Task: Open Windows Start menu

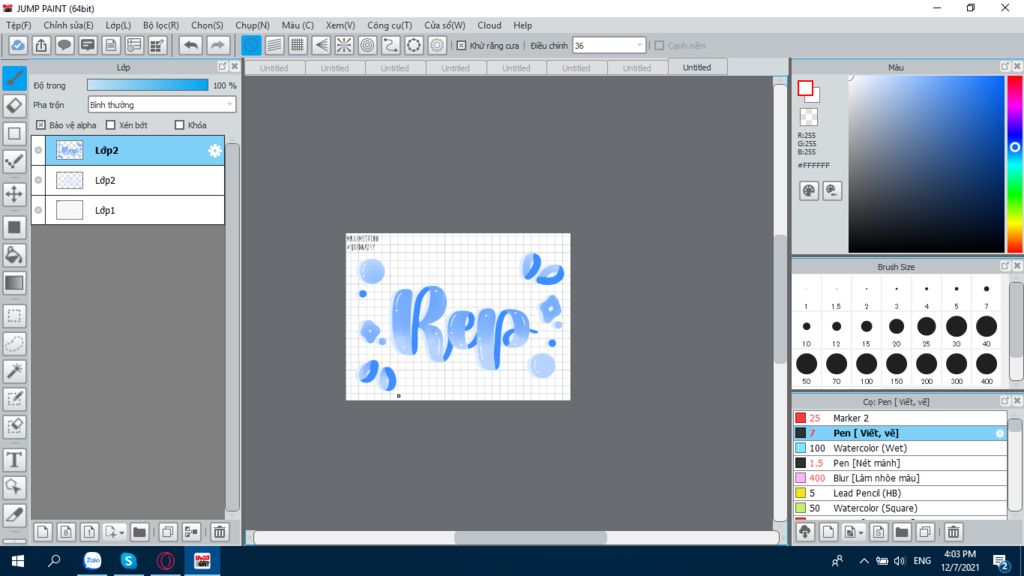Action: 18,560
